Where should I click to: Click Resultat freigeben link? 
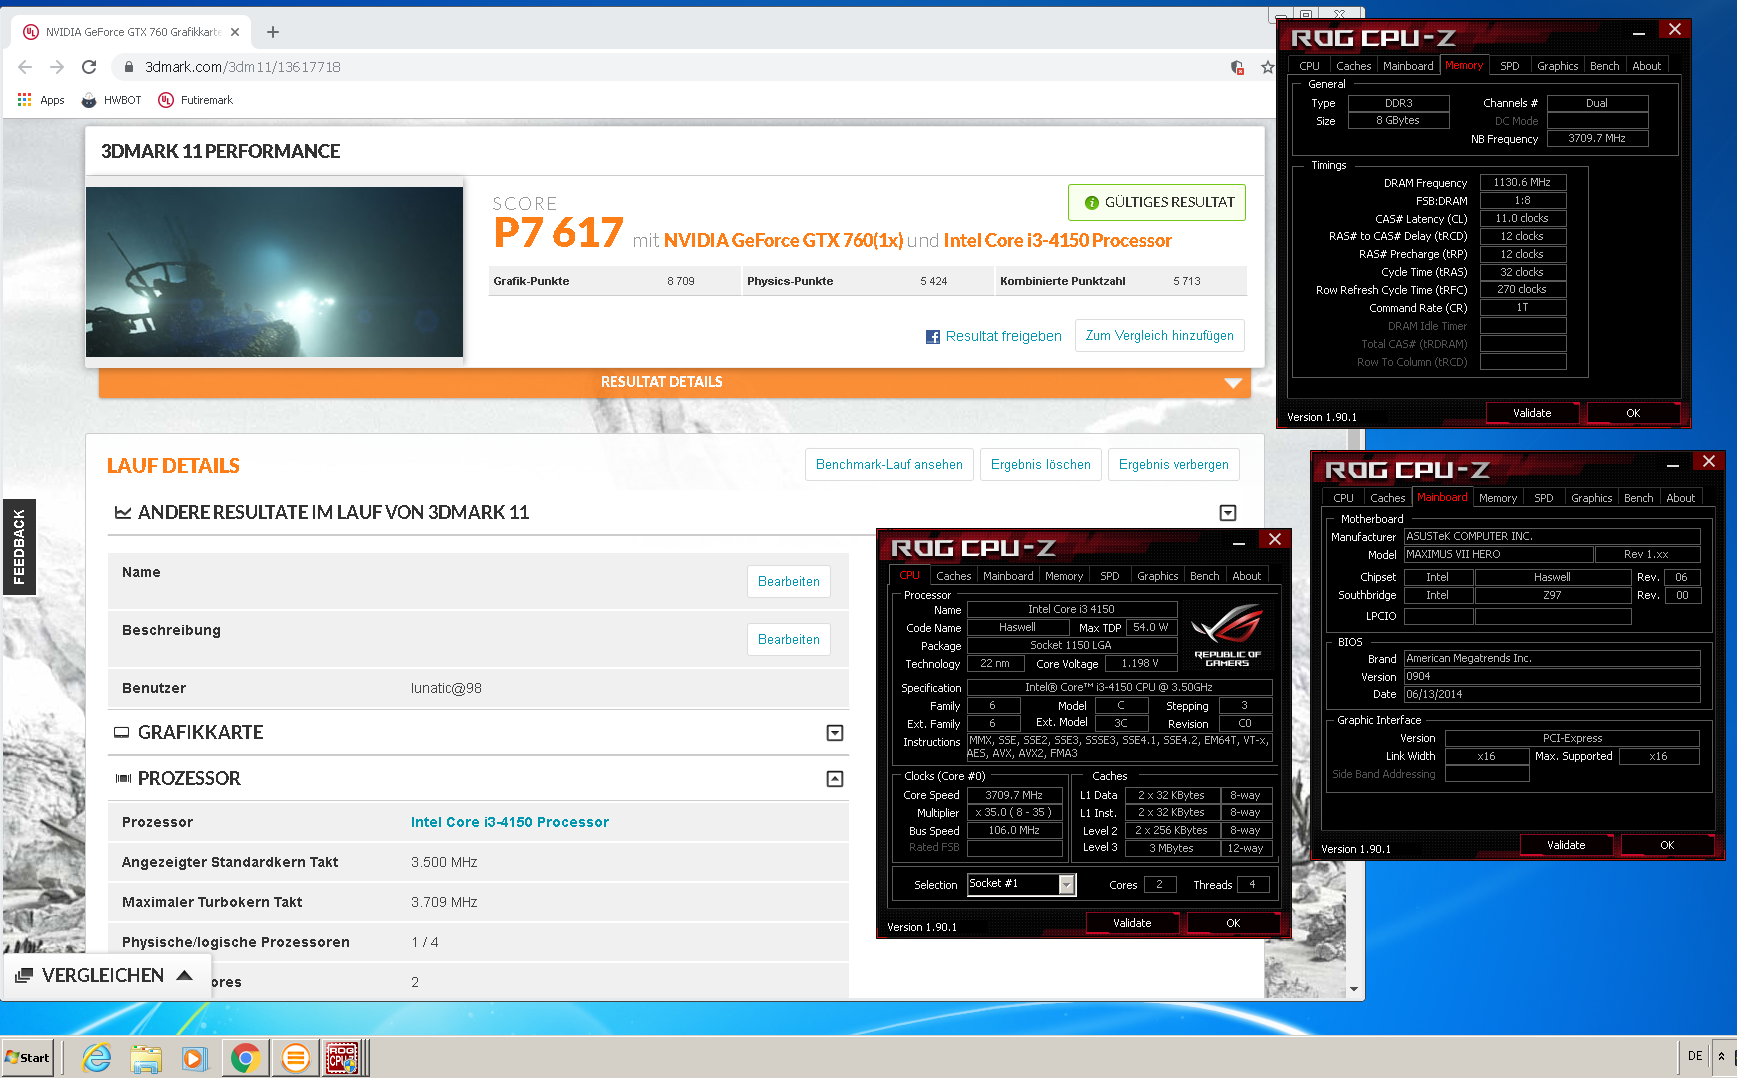point(1003,336)
